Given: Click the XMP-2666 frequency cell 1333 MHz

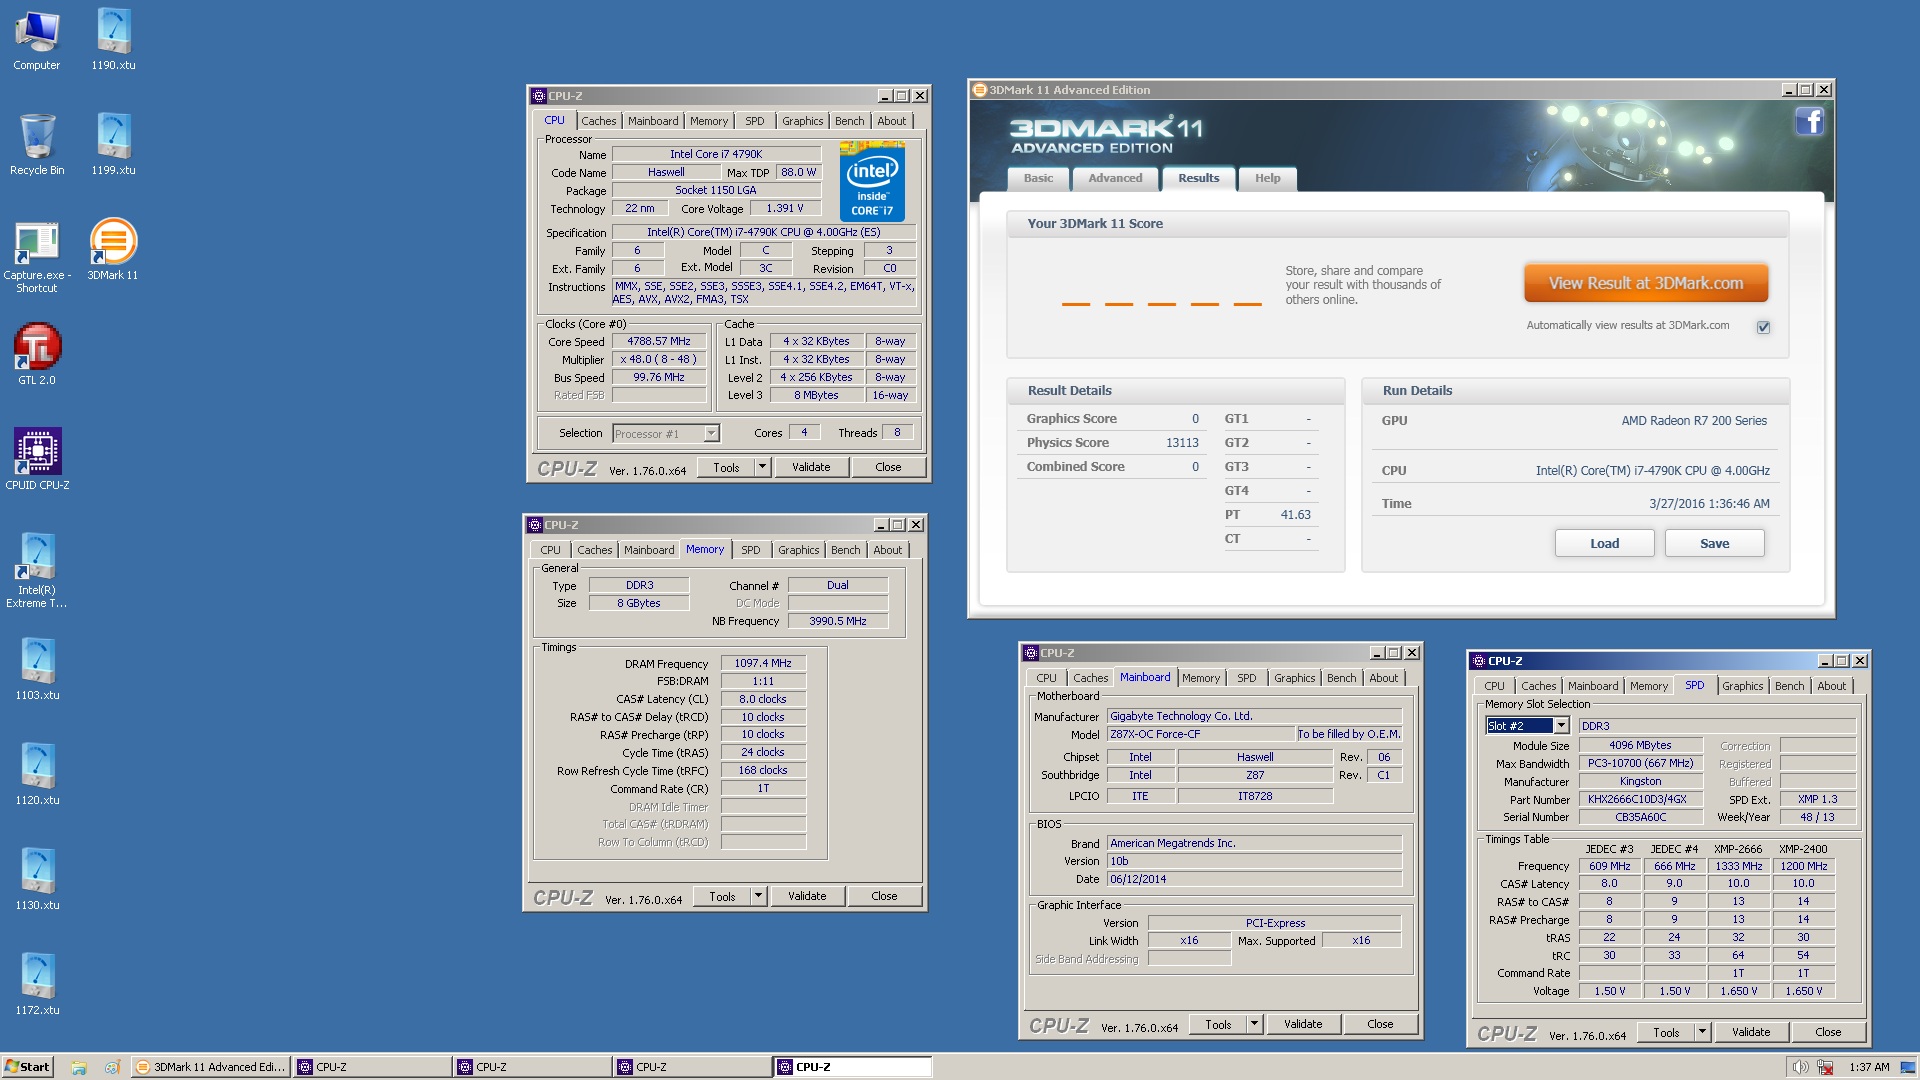Looking at the screenshot, I should [1739, 866].
